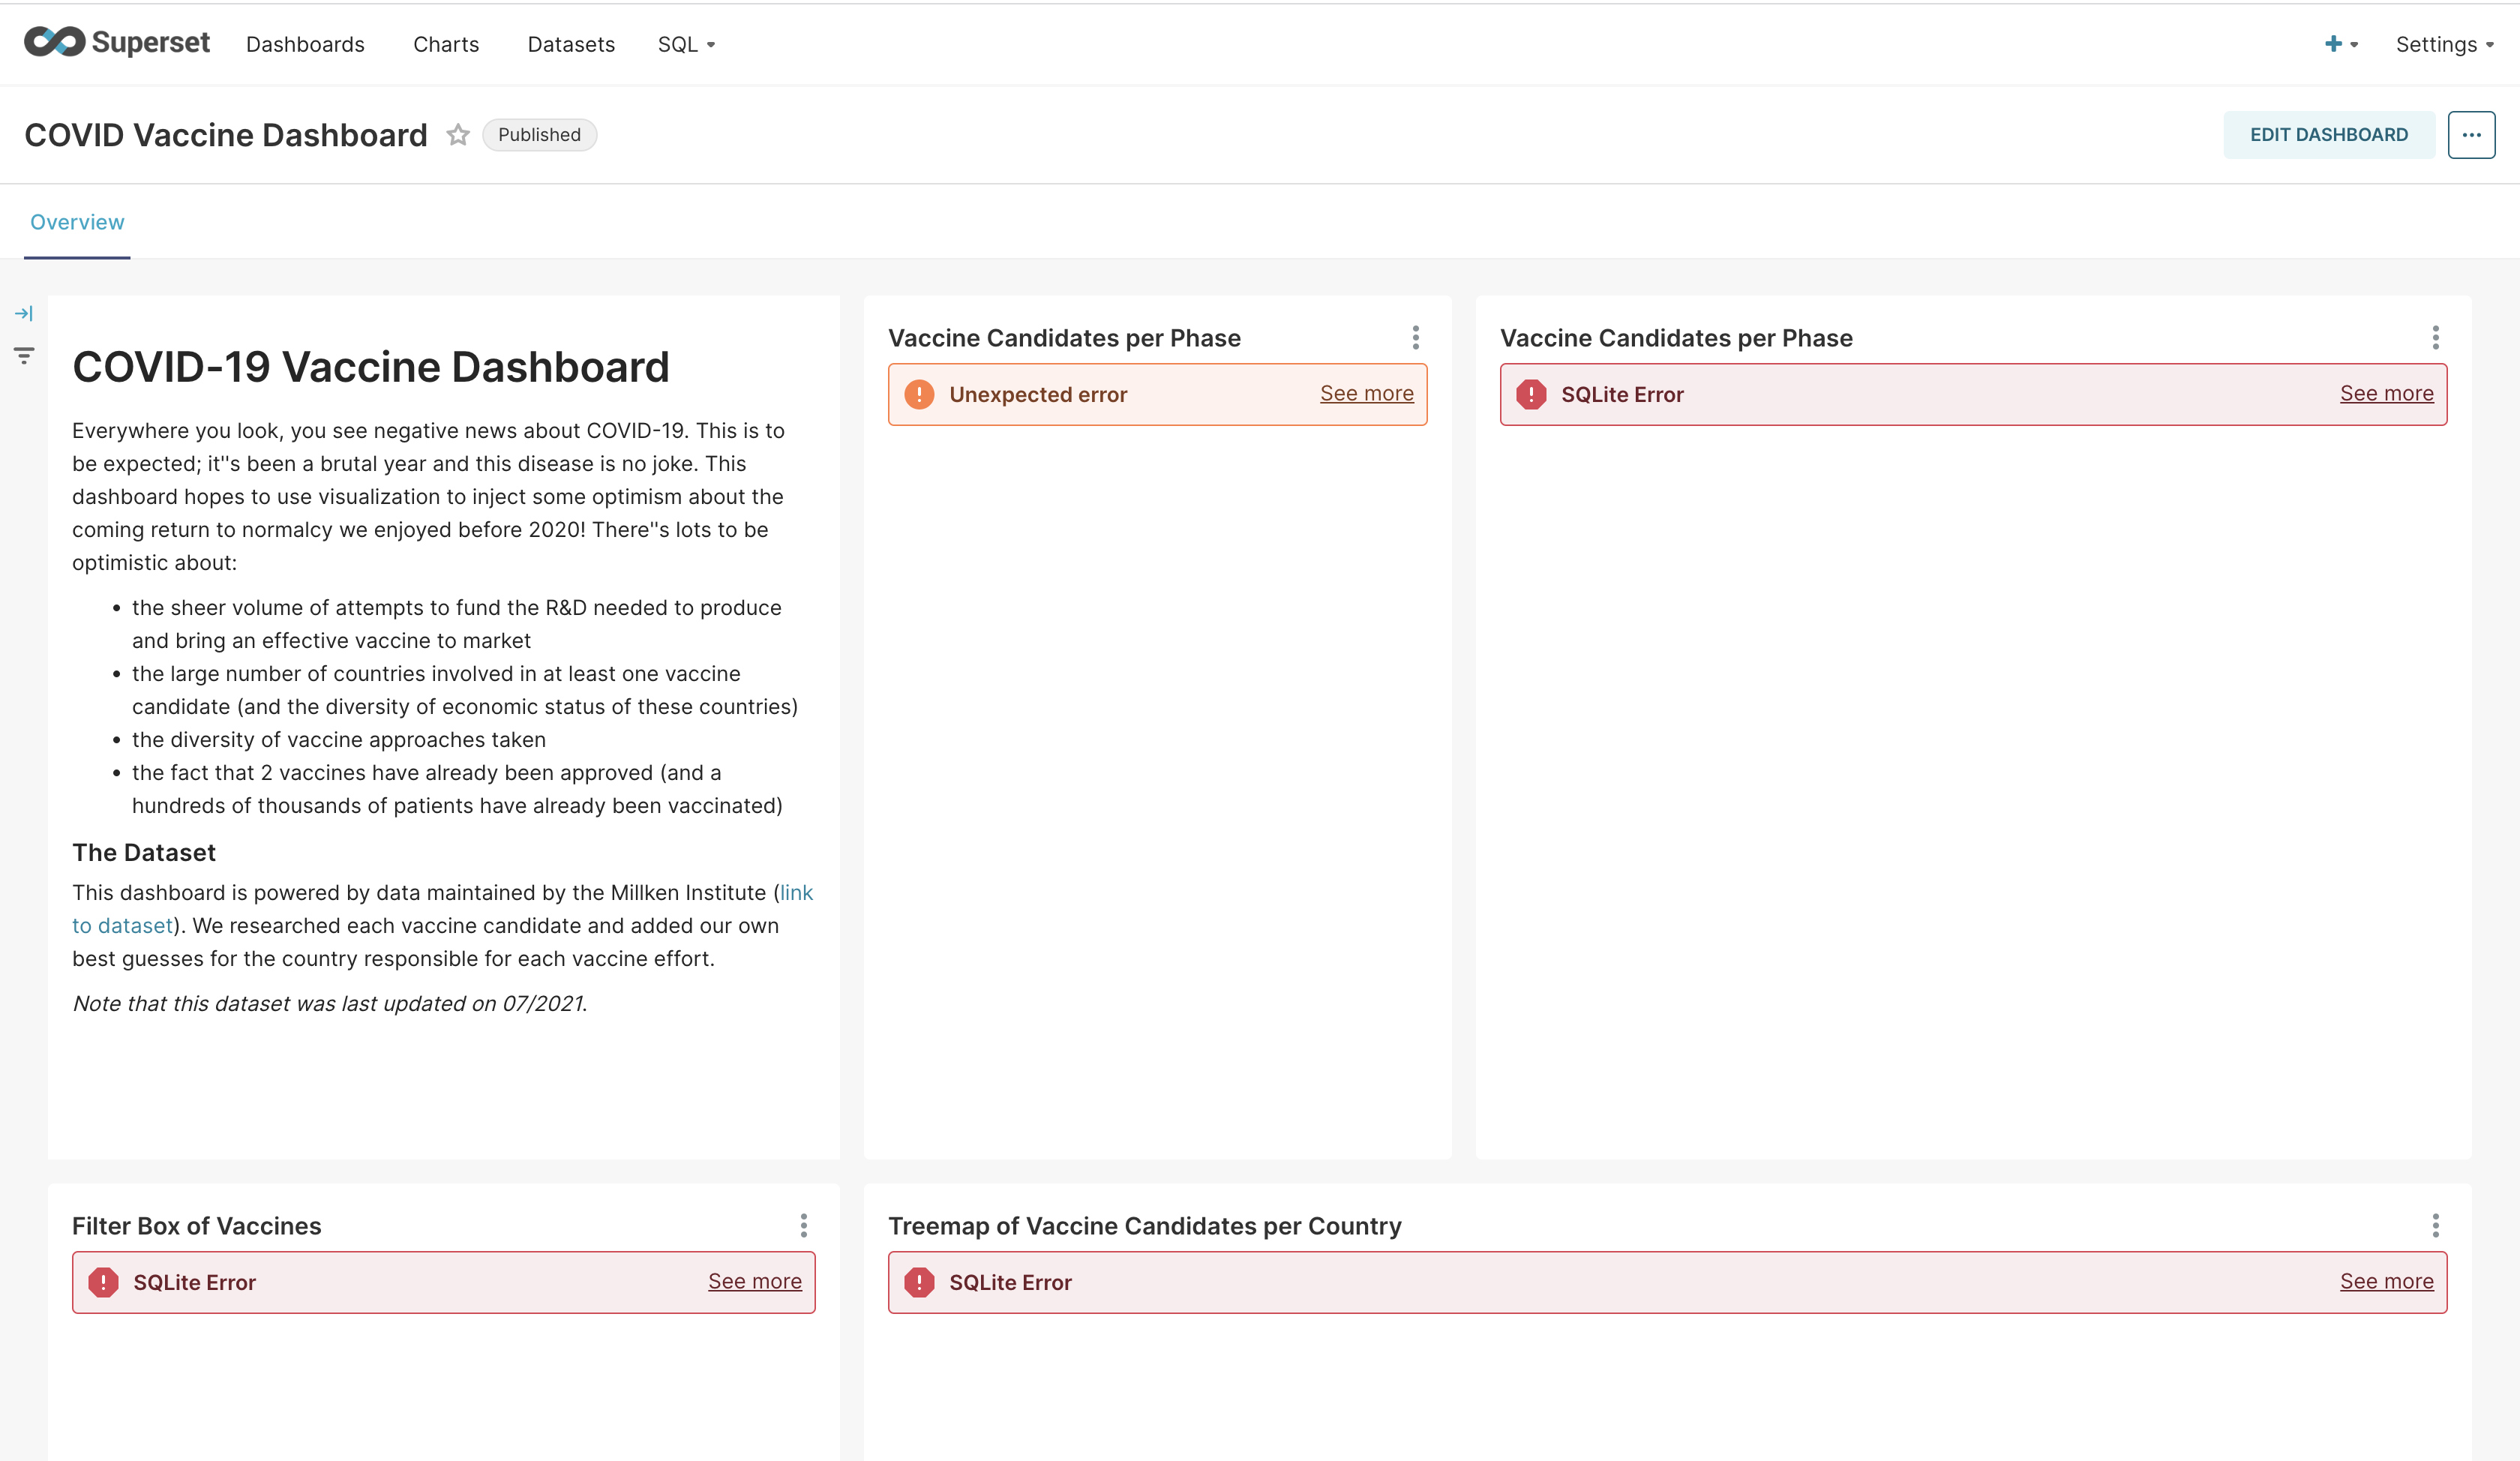Open the caret next to the plus icon

click(x=2353, y=46)
